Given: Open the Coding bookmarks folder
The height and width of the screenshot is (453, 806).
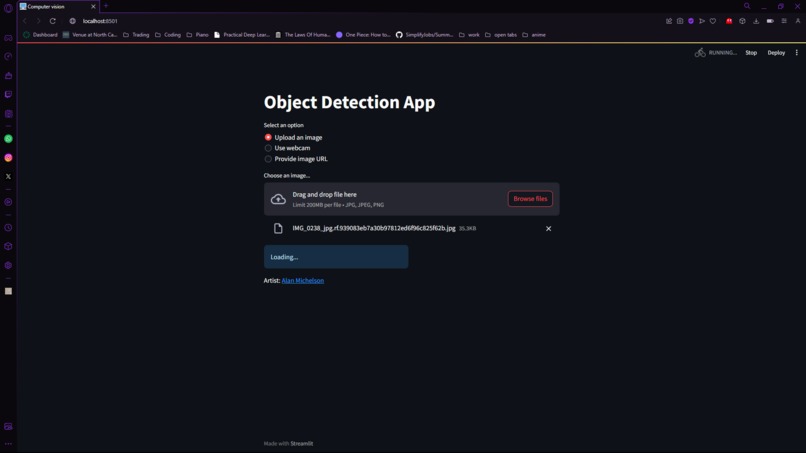Looking at the screenshot, I should click(x=168, y=35).
